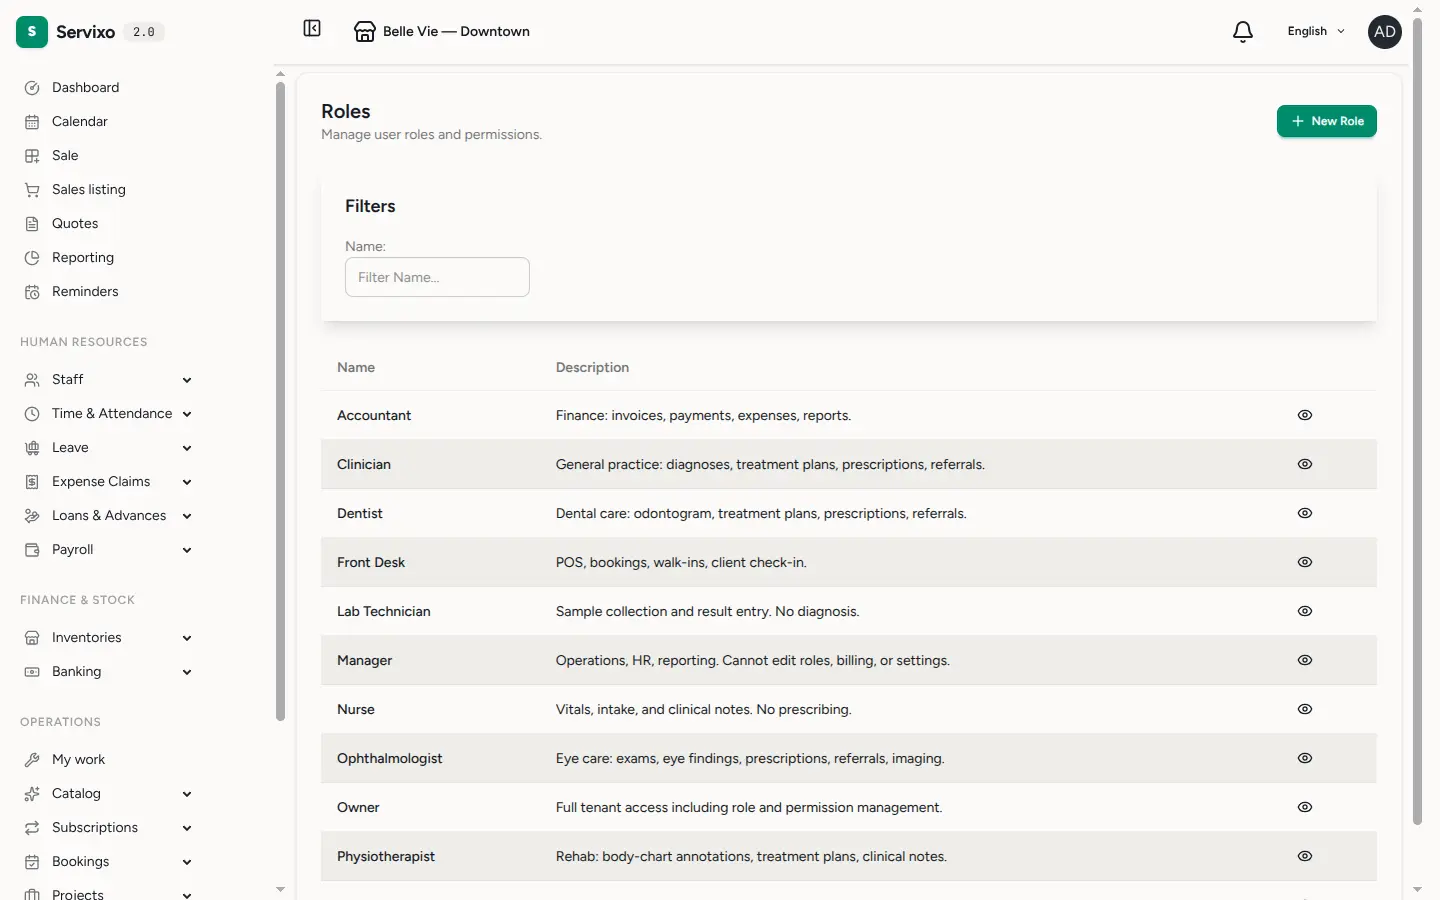Click the Leave icon in sidebar
This screenshot has width=1440, height=900.
[32, 448]
